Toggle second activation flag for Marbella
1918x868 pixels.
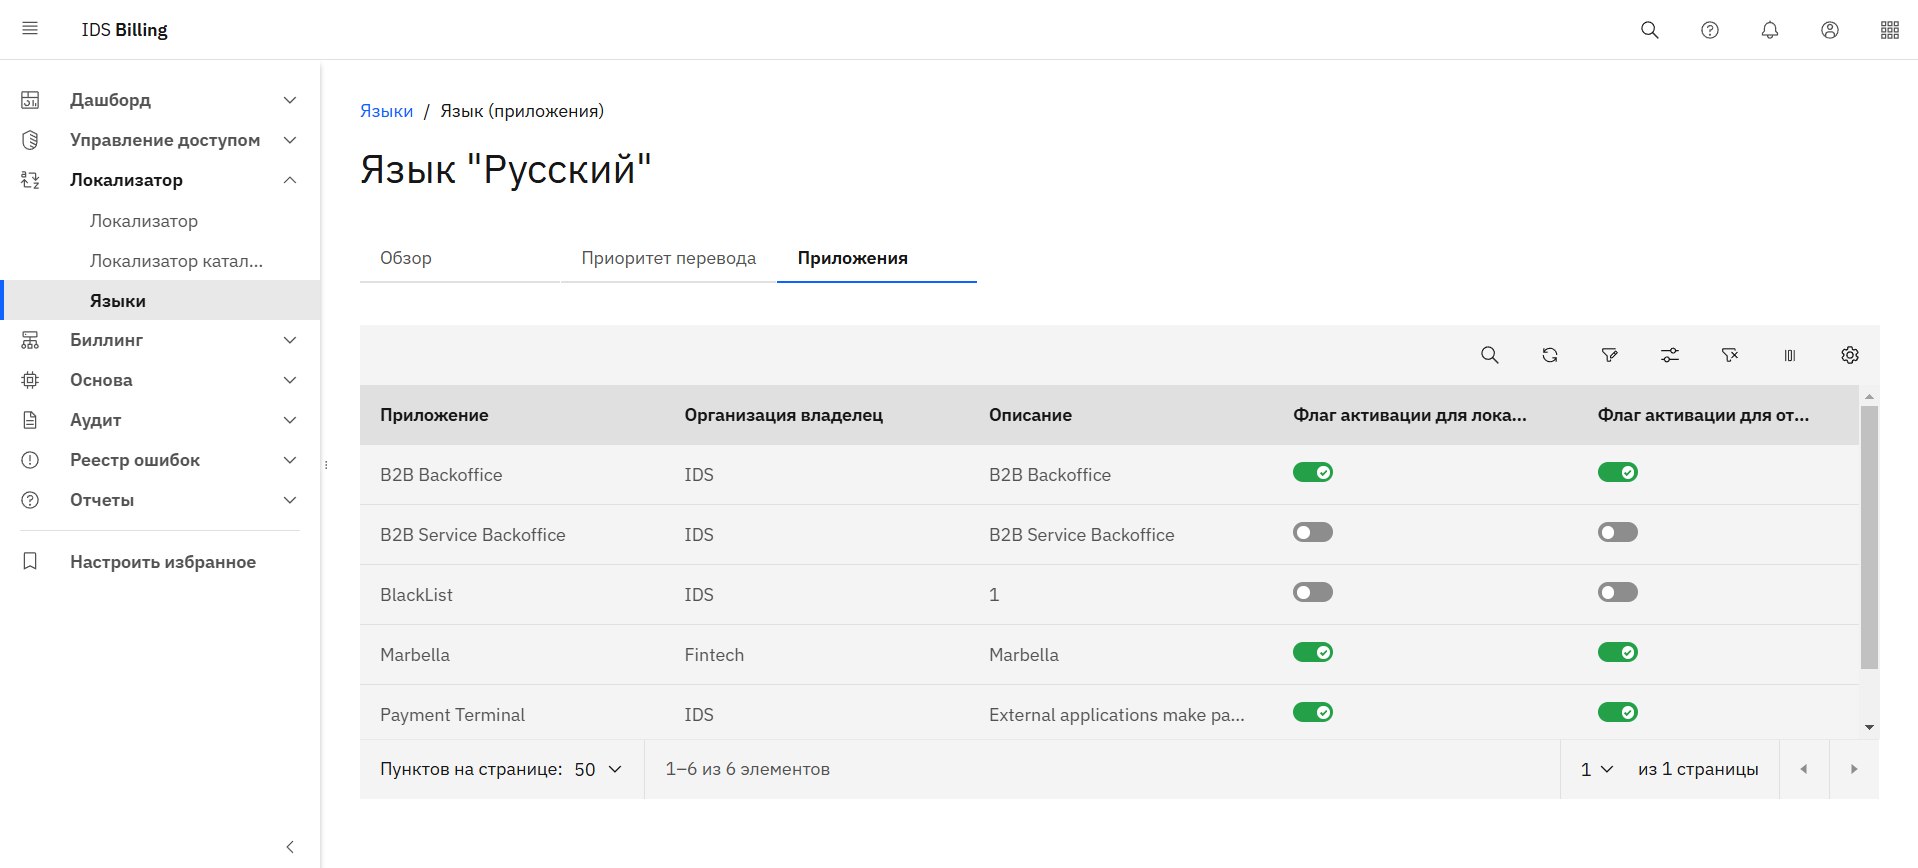[1617, 652]
